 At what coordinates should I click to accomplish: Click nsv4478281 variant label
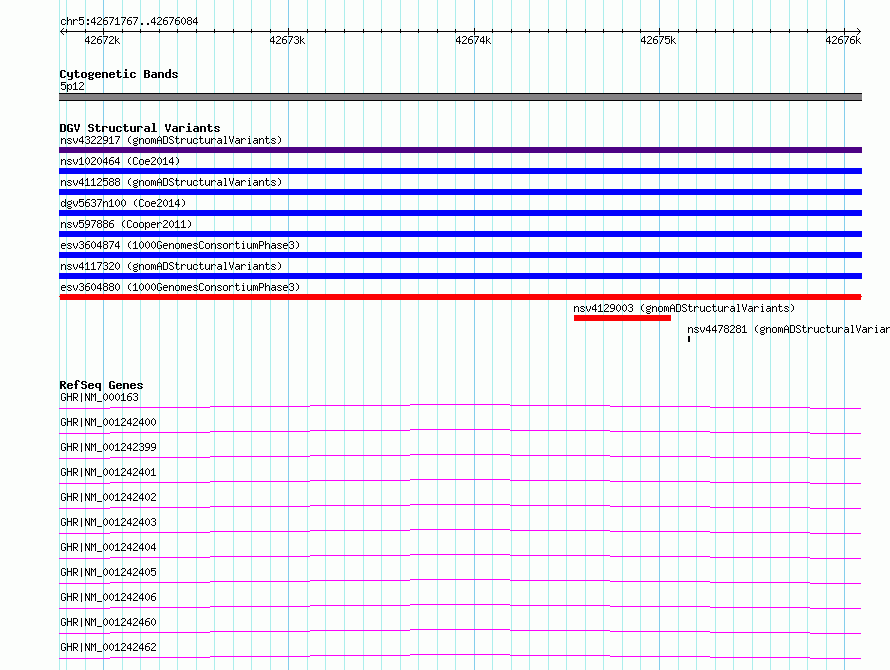788,329
